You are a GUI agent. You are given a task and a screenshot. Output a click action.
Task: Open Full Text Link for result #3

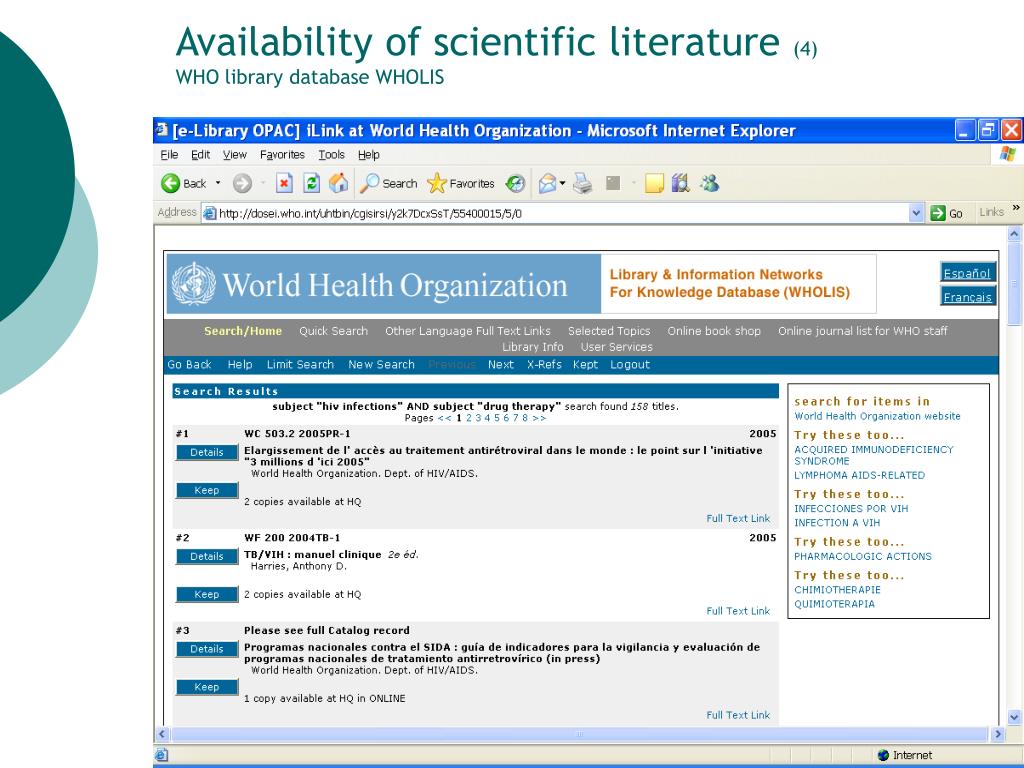coord(738,715)
